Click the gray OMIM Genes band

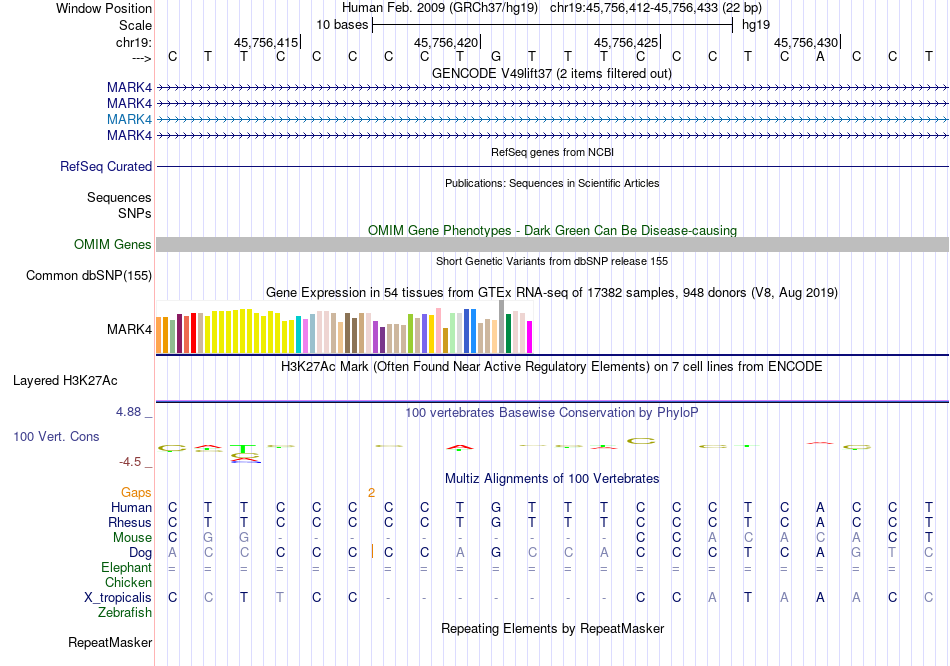(x=552, y=244)
